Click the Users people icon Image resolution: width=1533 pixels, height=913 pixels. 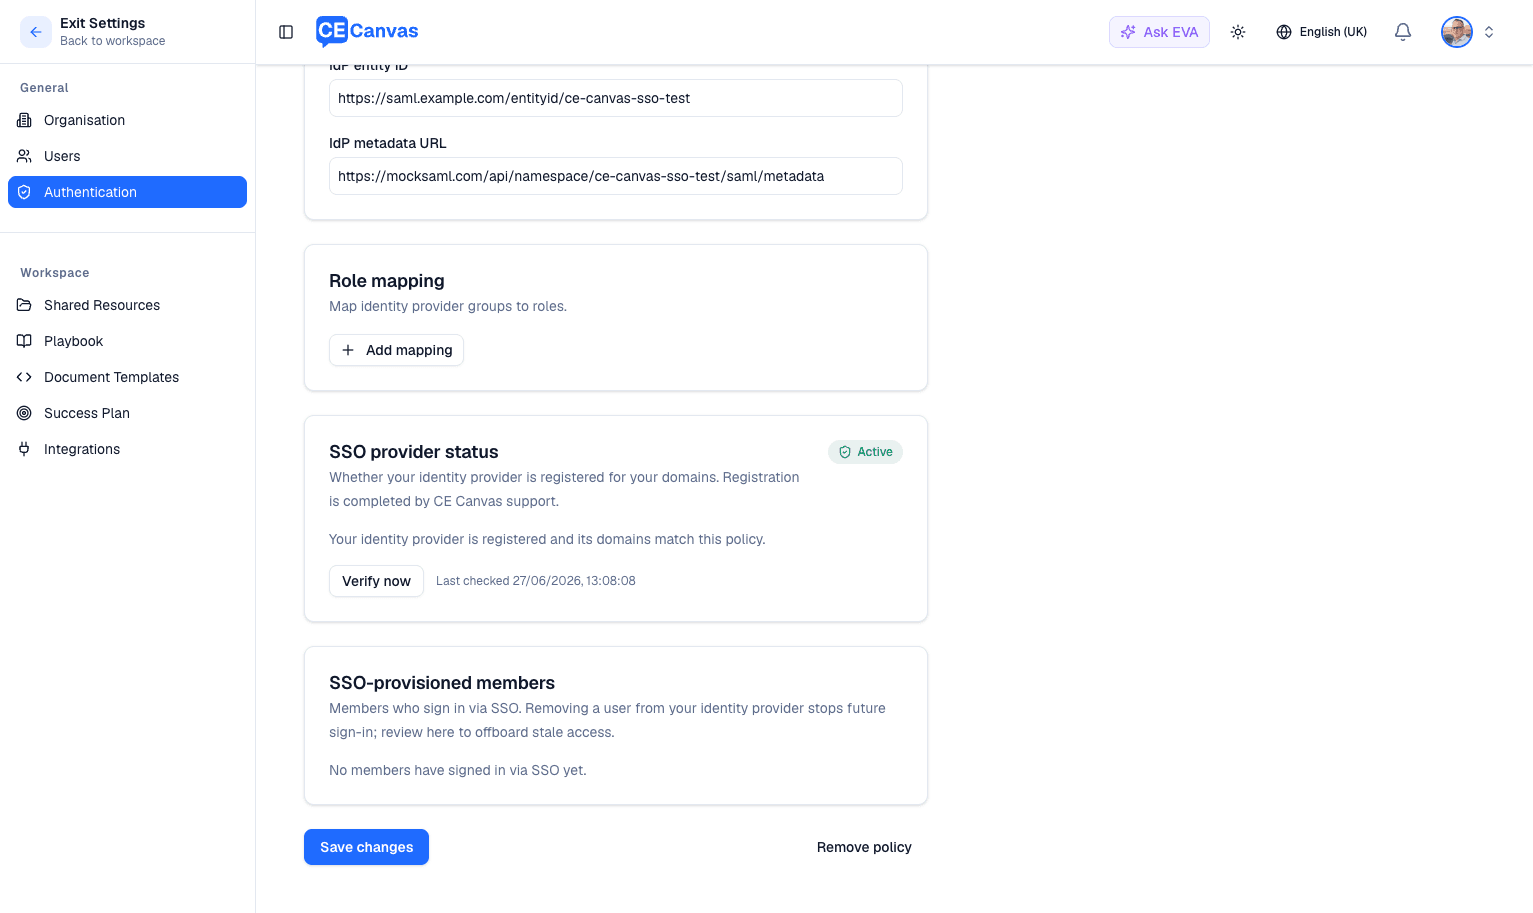[24, 156]
